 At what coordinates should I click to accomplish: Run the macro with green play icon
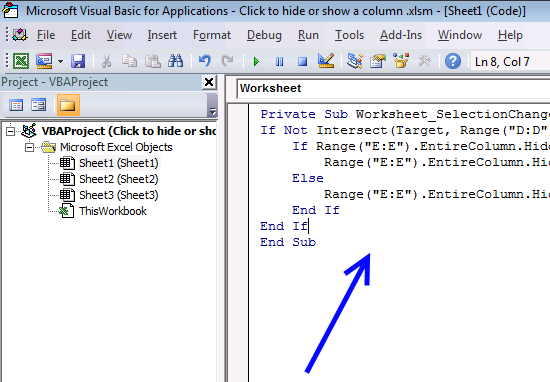tap(256, 62)
